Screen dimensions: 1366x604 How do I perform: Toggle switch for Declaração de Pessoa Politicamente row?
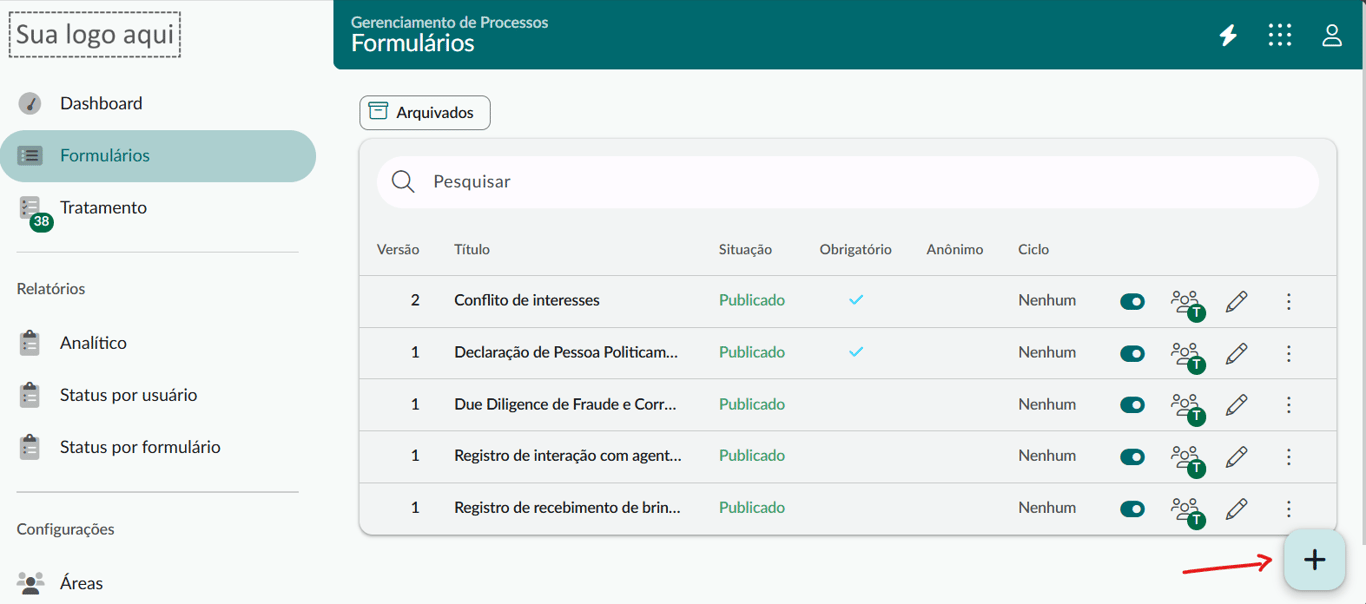coord(1132,353)
